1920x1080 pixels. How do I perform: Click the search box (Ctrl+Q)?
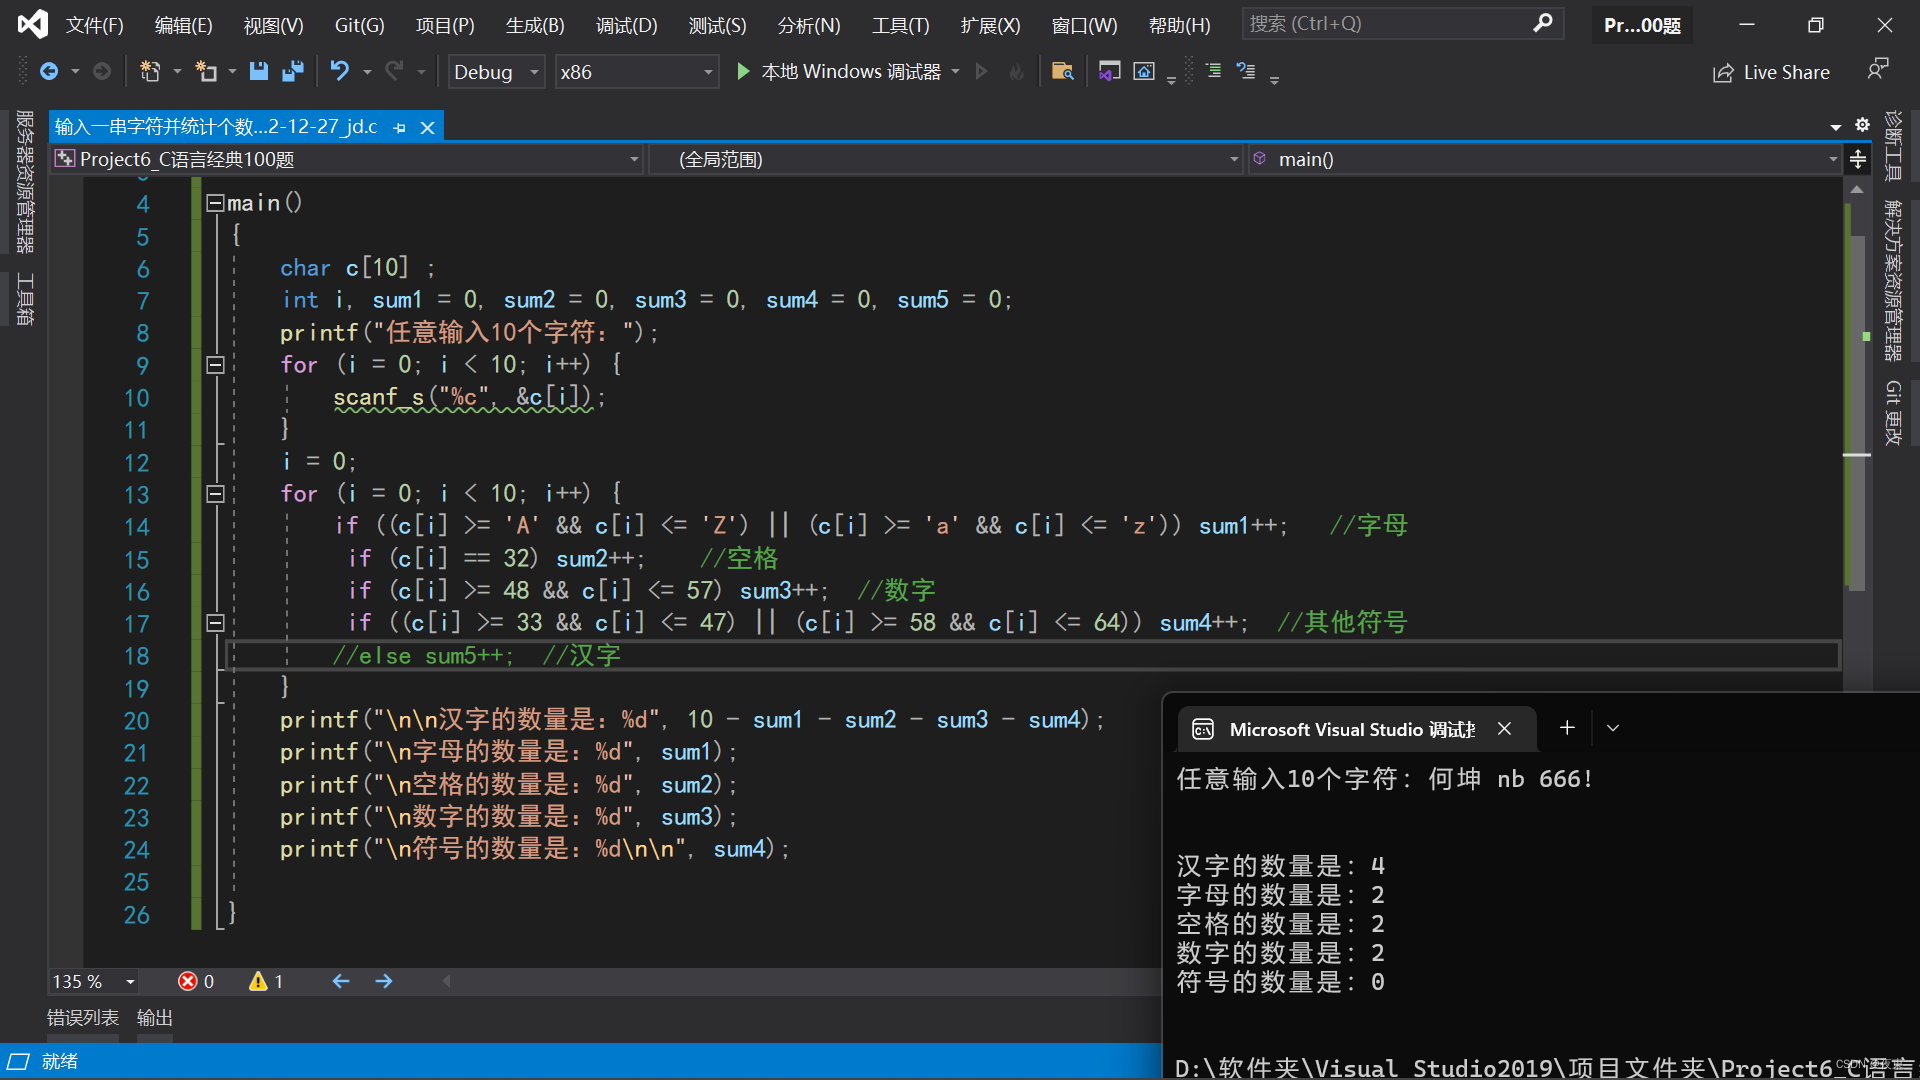click(x=1390, y=23)
